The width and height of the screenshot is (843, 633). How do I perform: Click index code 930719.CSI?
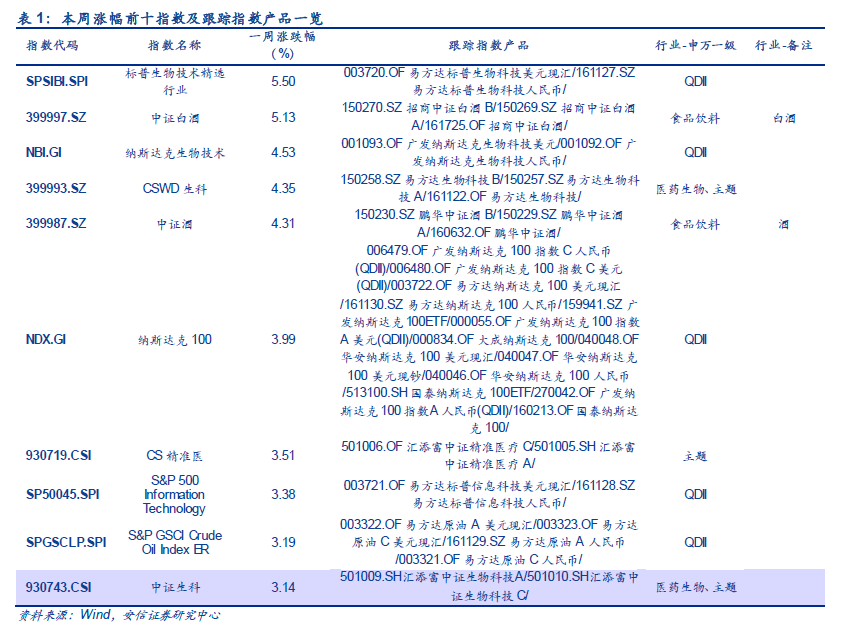(59, 456)
